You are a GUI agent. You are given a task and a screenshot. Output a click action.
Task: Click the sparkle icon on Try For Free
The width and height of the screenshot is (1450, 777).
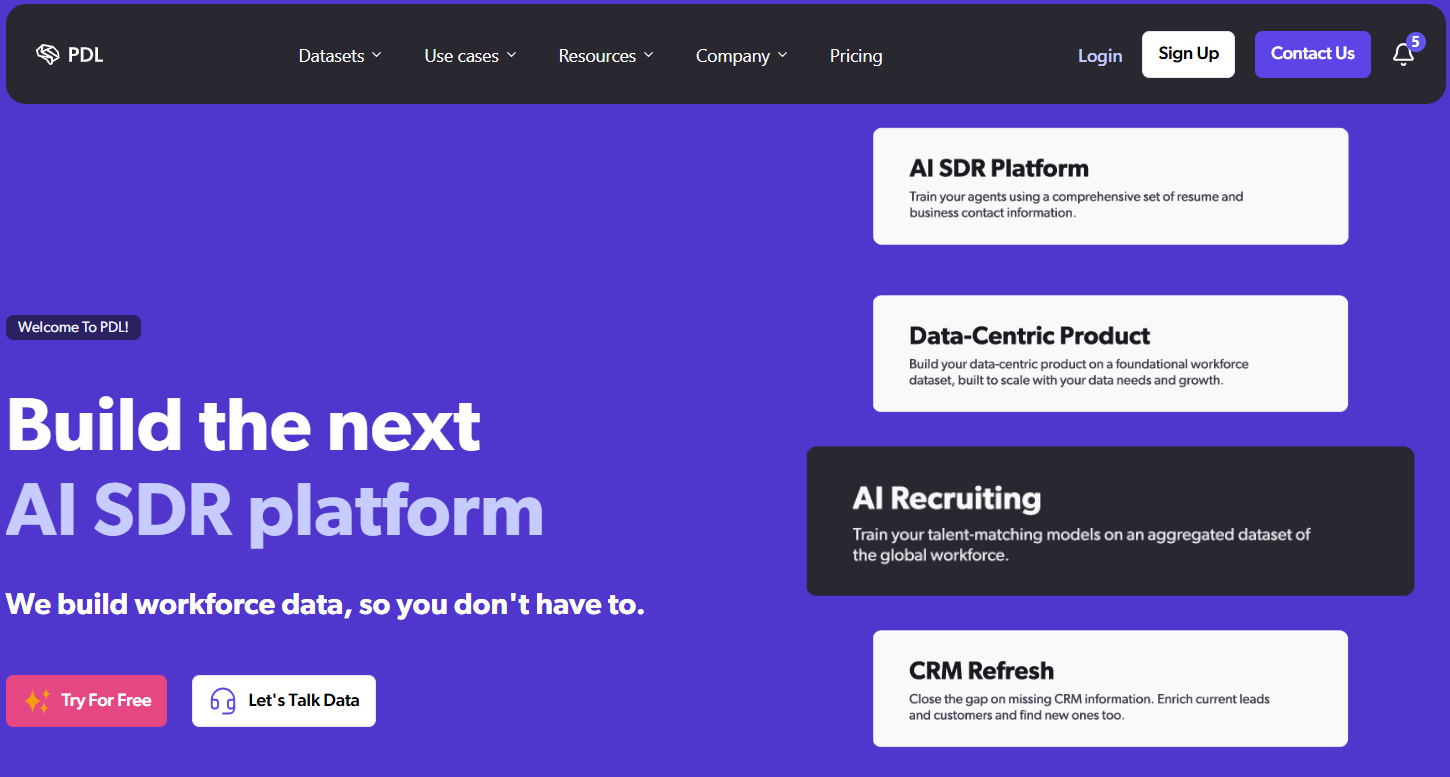tap(37, 701)
